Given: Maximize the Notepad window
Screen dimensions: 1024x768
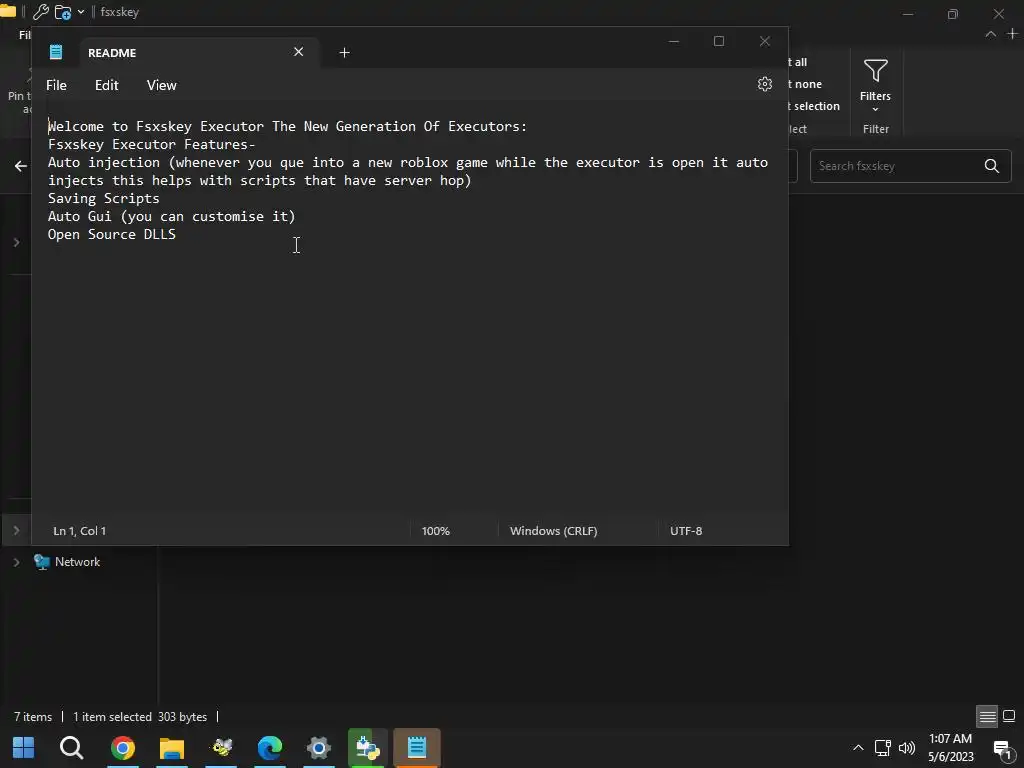Looking at the screenshot, I should tap(719, 41).
